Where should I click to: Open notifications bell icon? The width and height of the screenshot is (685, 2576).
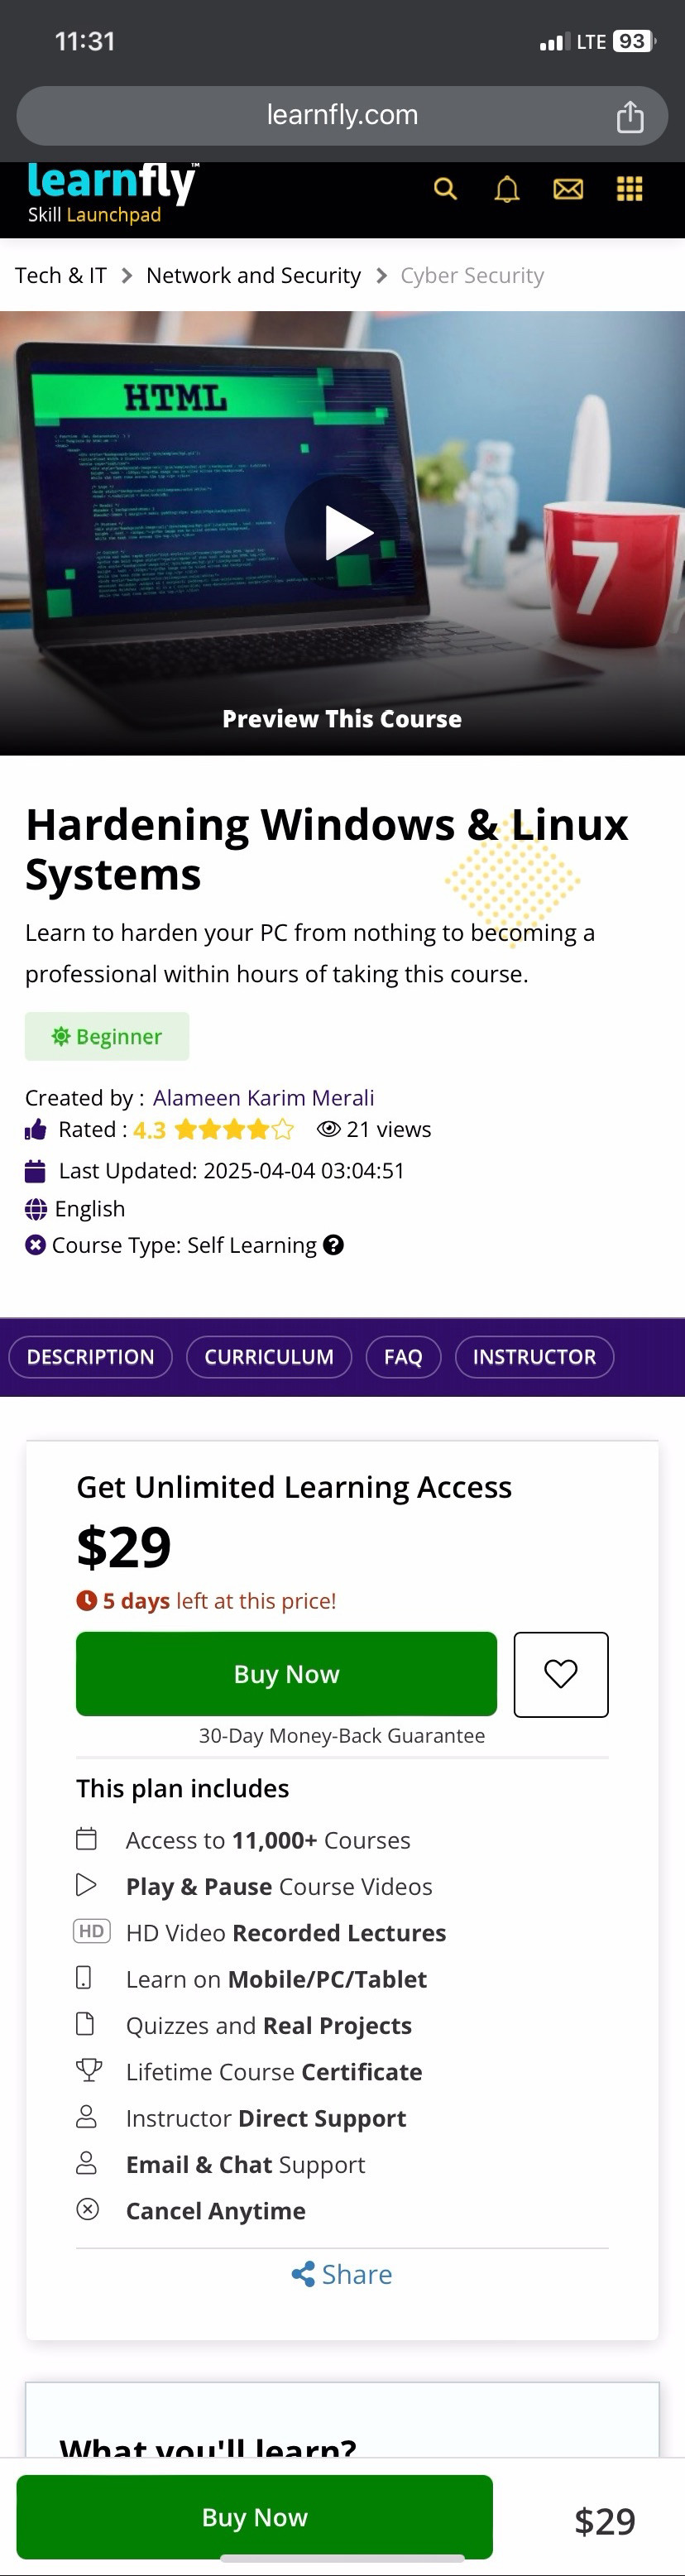click(x=507, y=189)
